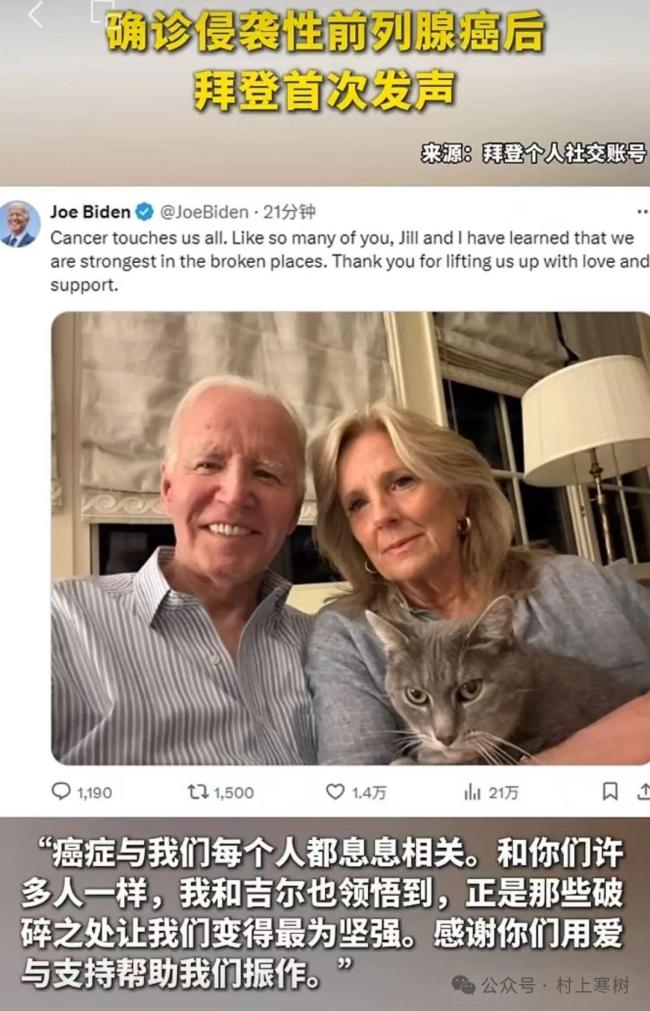Viewport: 650px width, 1011px height.
Task: Click the 1,190 replies count
Action: pos(94,792)
